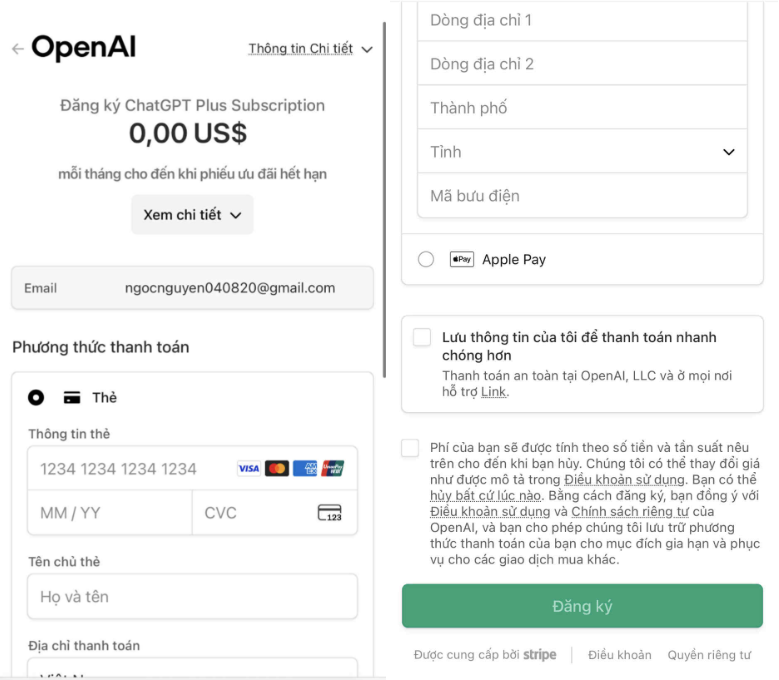Screen dimensions: 779x680
Task: Click the vertical scrollbar on the left panel
Action: [384, 199]
